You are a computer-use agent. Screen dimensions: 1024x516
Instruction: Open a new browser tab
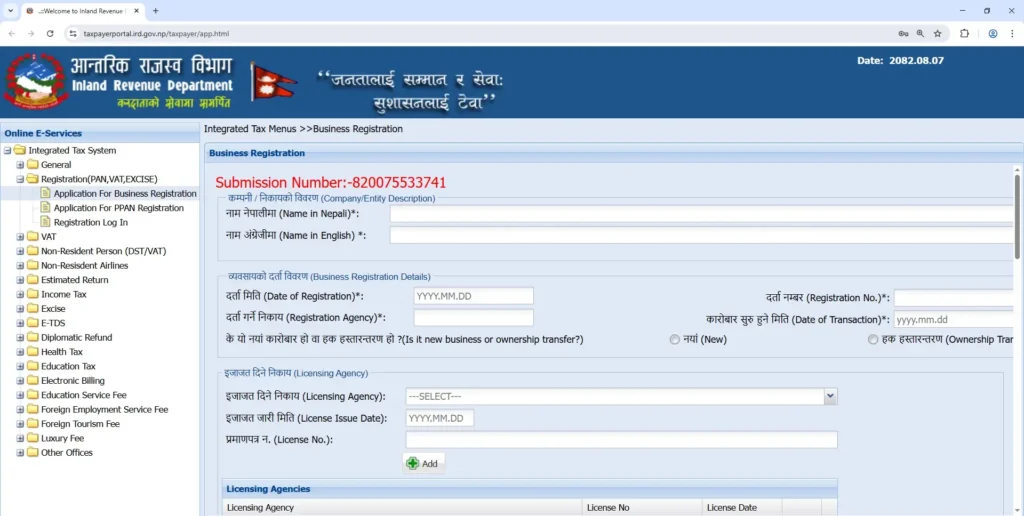155,10
